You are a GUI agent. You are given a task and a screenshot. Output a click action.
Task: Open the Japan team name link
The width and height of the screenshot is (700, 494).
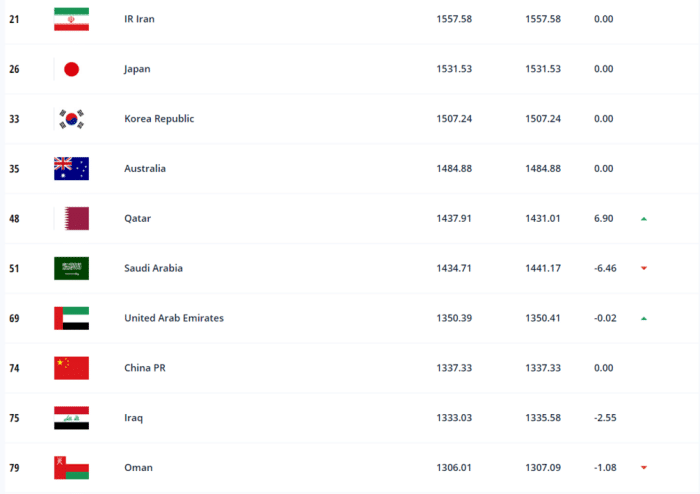(x=137, y=69)
